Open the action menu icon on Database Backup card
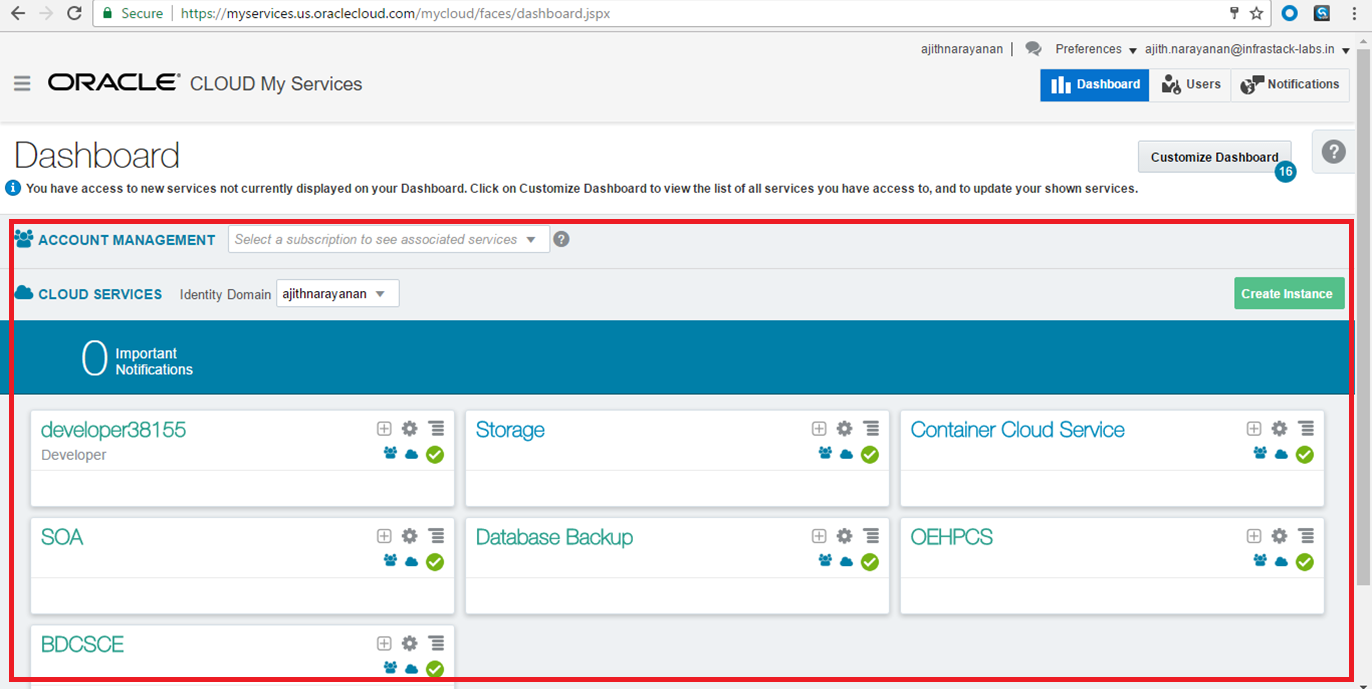1372x689 pixels. 871,536
